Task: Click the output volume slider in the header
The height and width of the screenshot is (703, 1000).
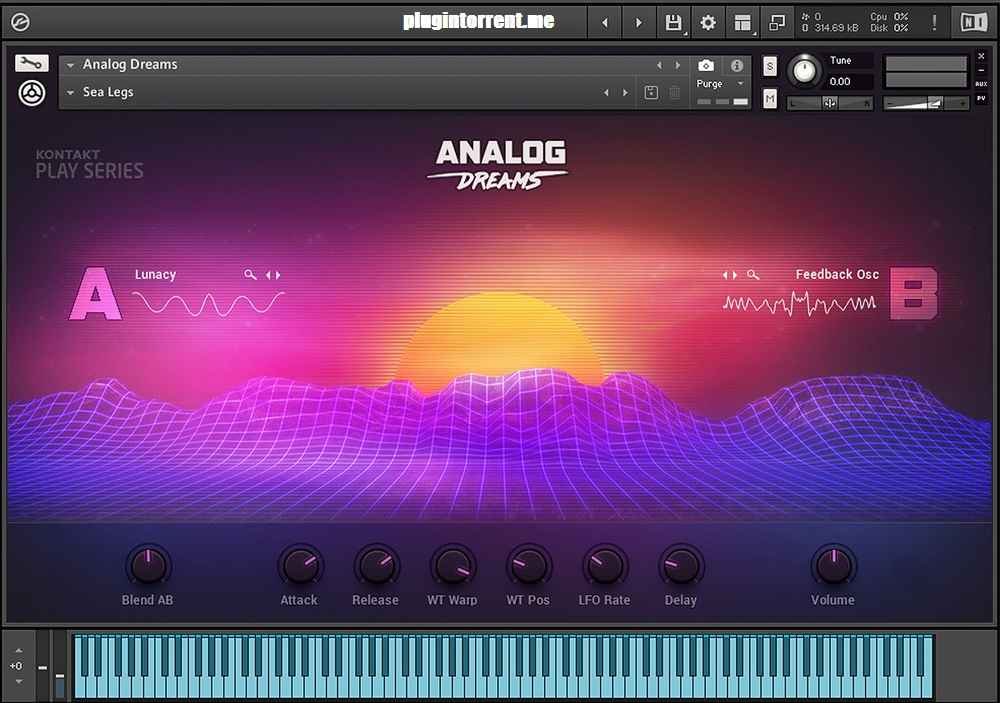Action: pos(926,103)
